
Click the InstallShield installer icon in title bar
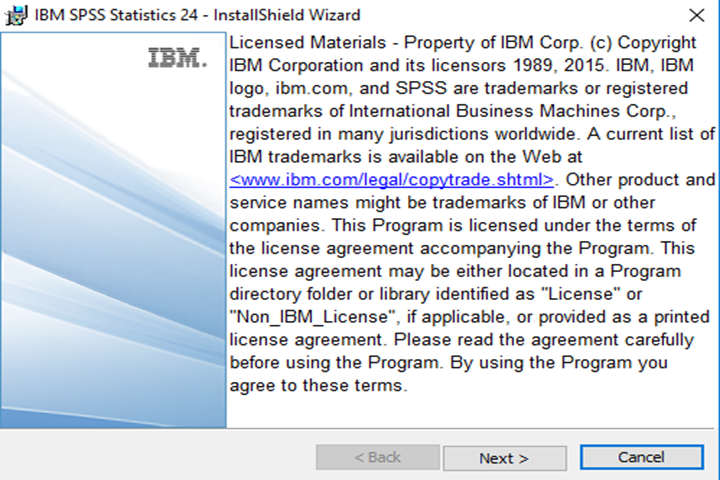pyautogui.click(x=16, y=15)
